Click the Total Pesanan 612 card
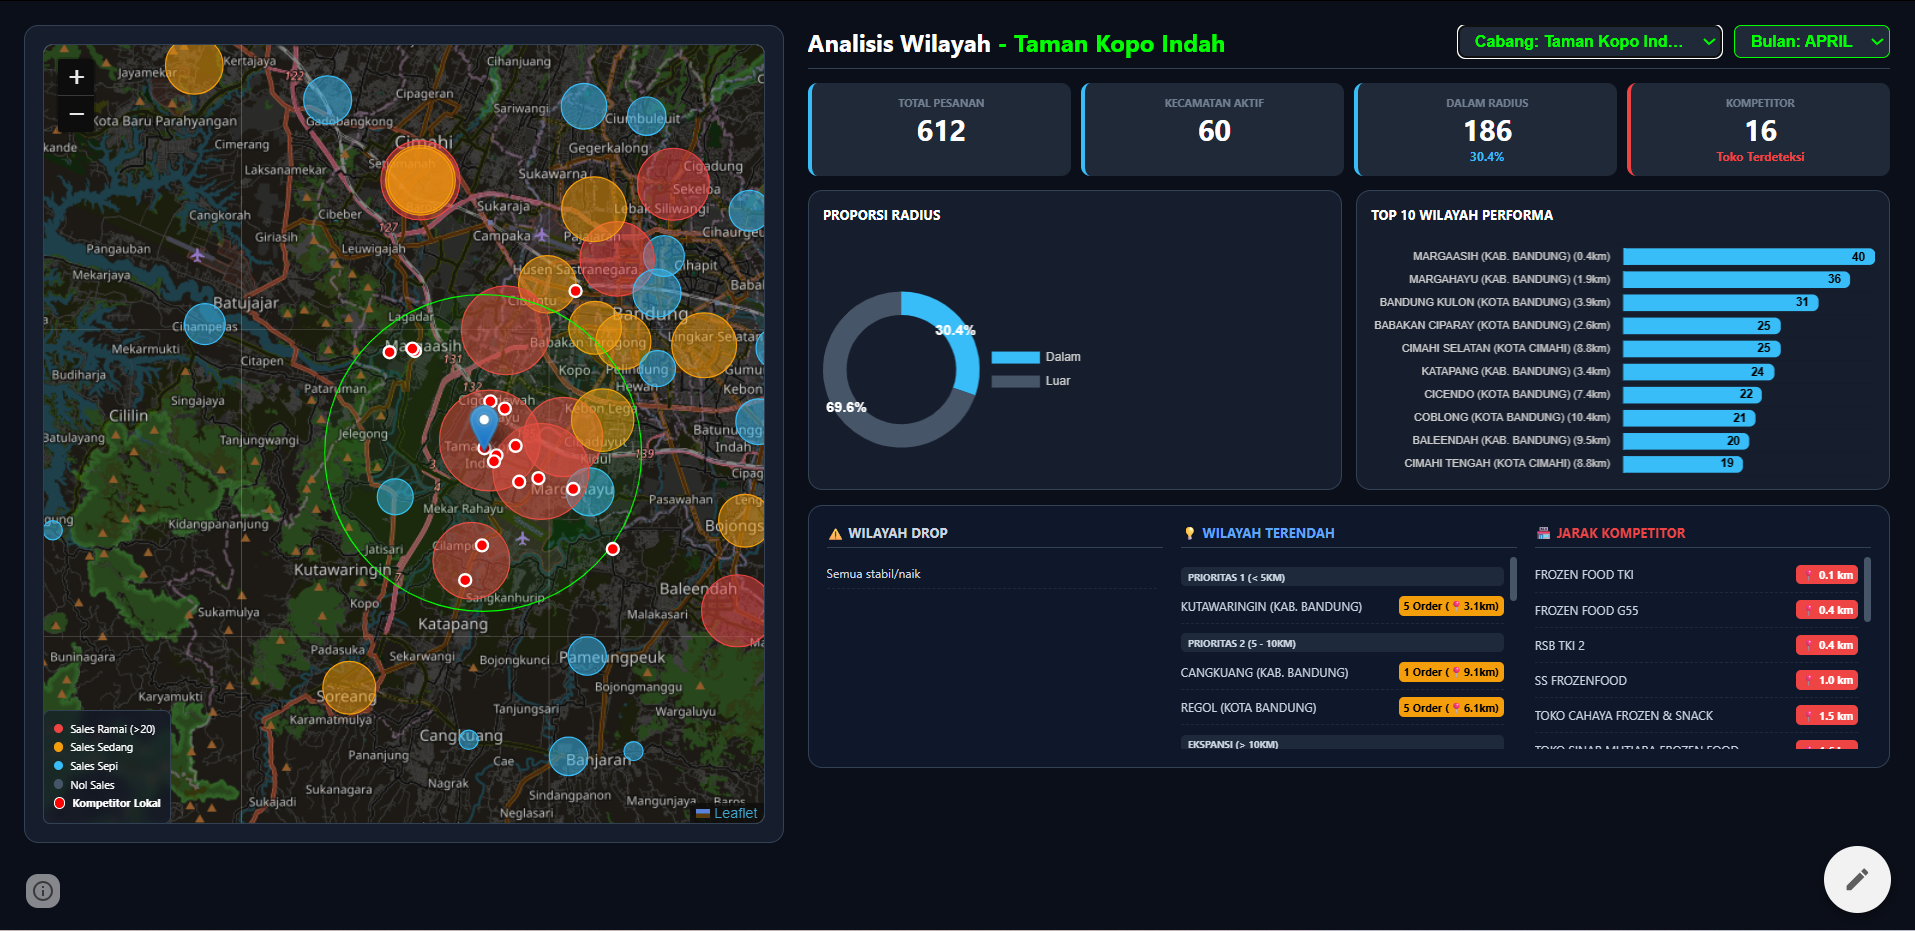Image resolution: width=1915 pixels, height=931 pixels. [x=940, y=130]
